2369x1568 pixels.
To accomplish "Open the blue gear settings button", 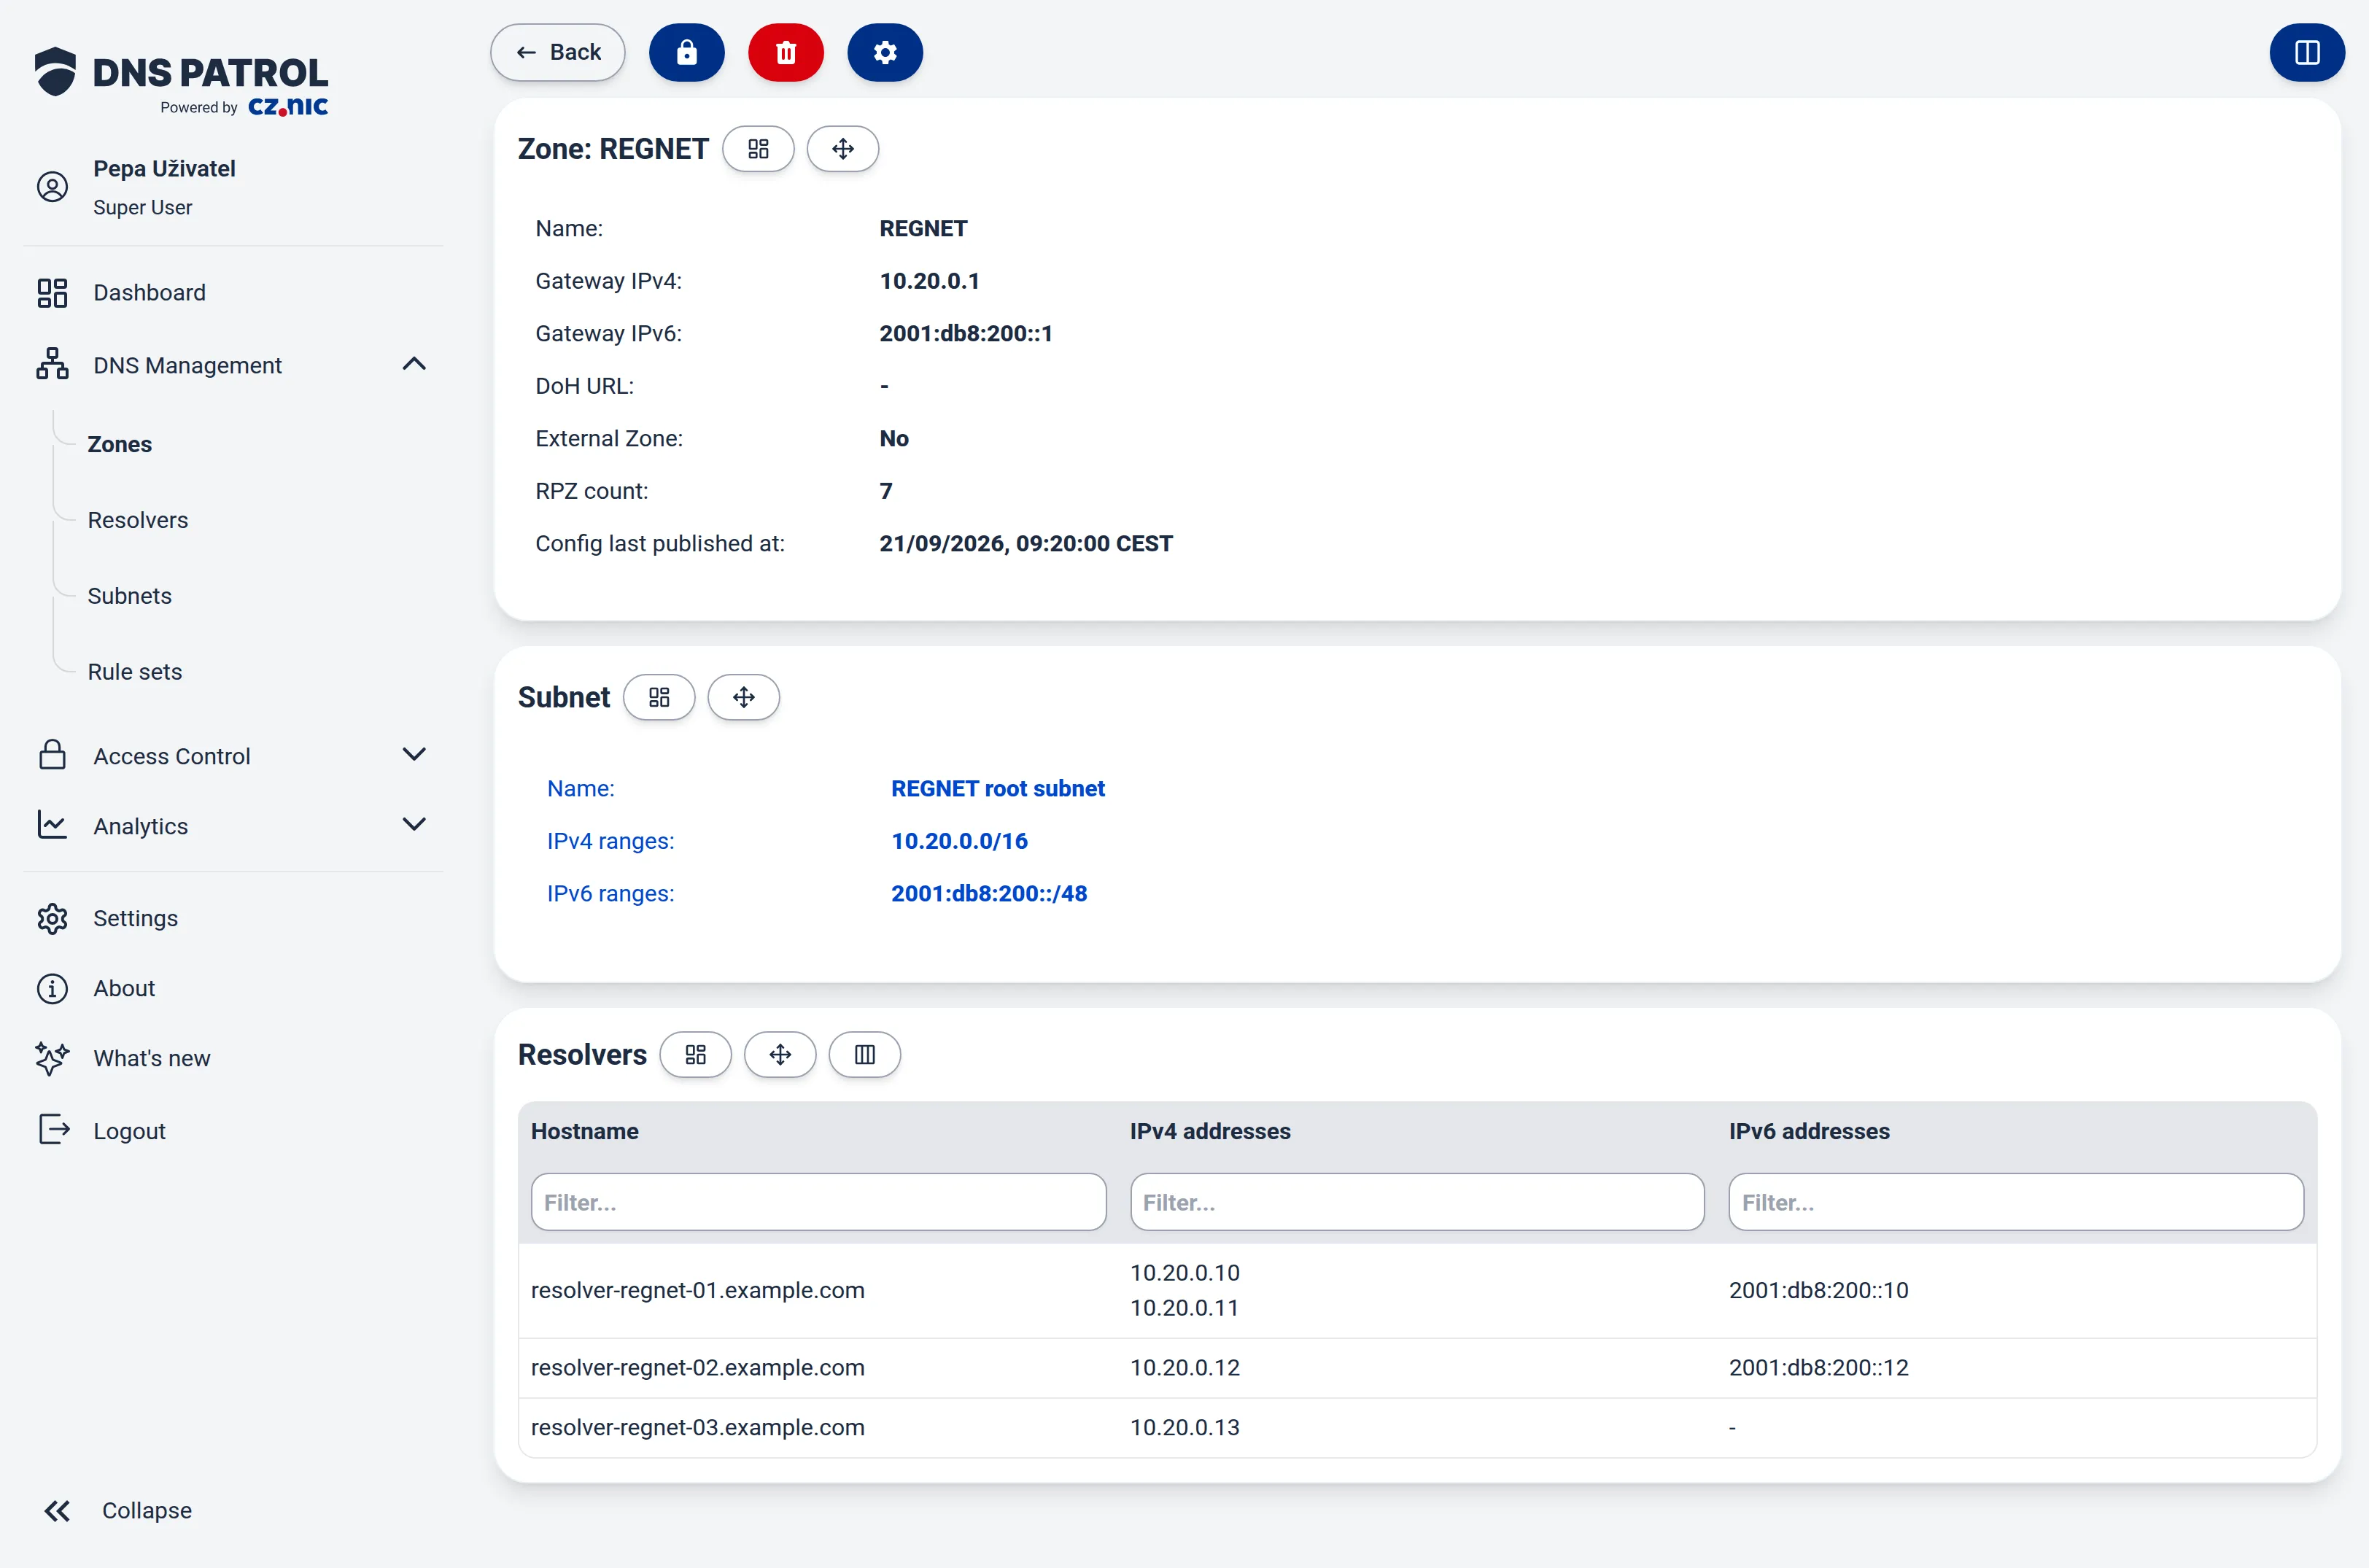I will [x=884, y=52].
